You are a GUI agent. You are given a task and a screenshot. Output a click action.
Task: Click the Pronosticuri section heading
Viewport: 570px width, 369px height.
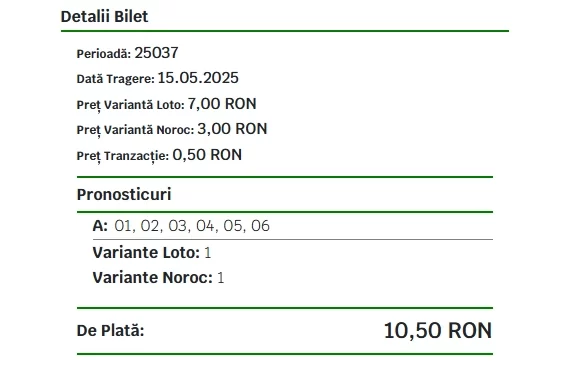coord(124,194)
